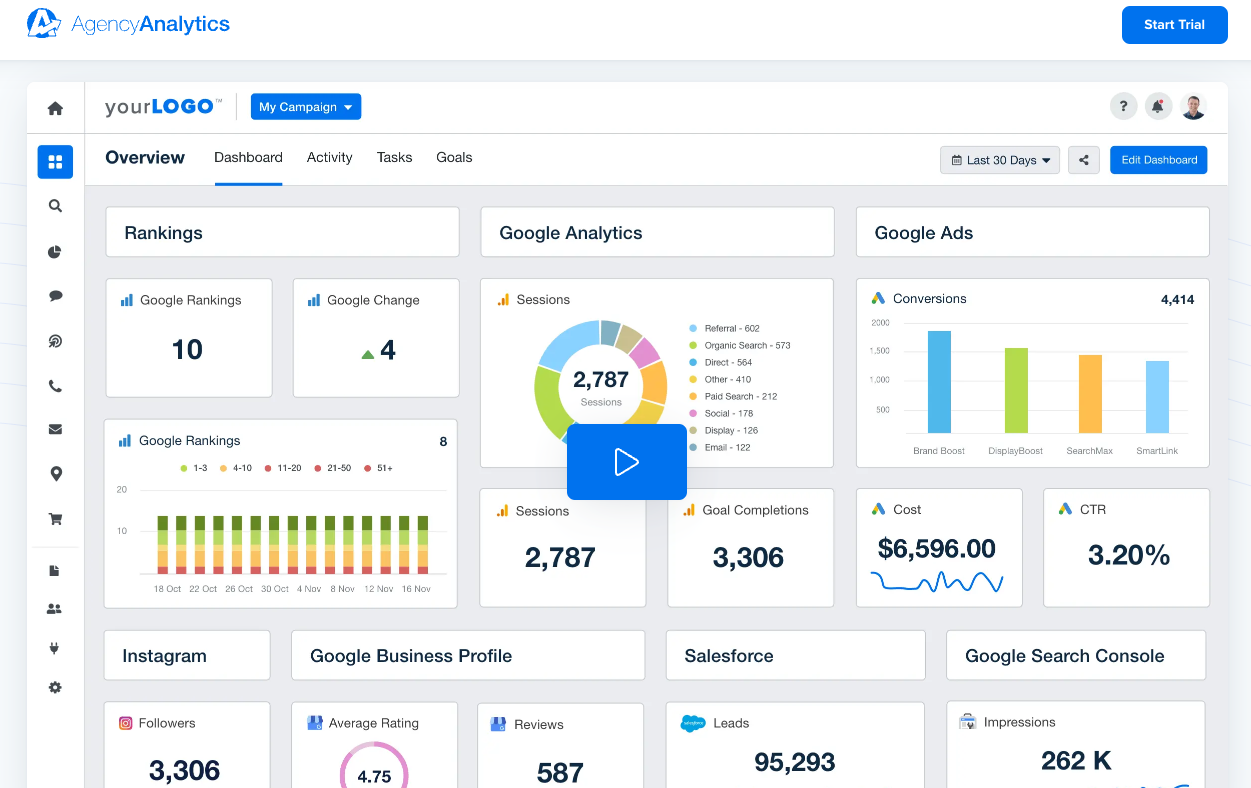
Task: Switch to the Goals tab
Action: click(x=454, y=157)
